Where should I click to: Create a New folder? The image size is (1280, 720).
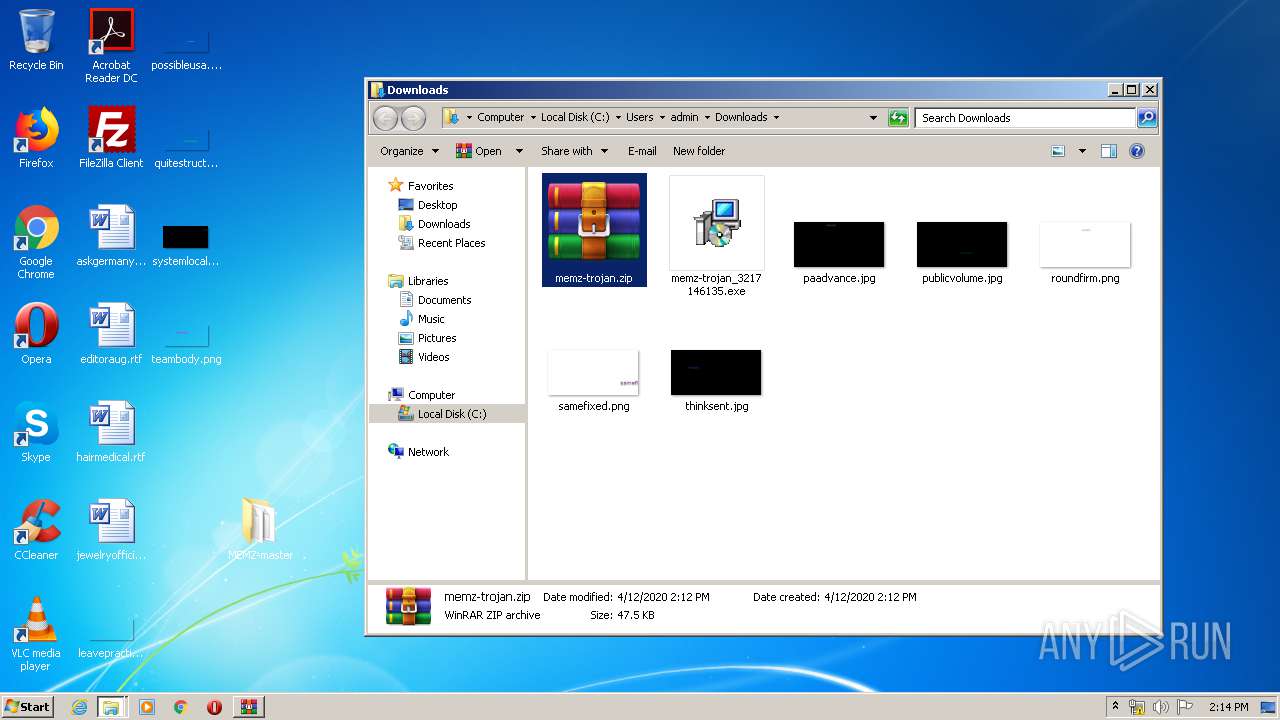699,151
